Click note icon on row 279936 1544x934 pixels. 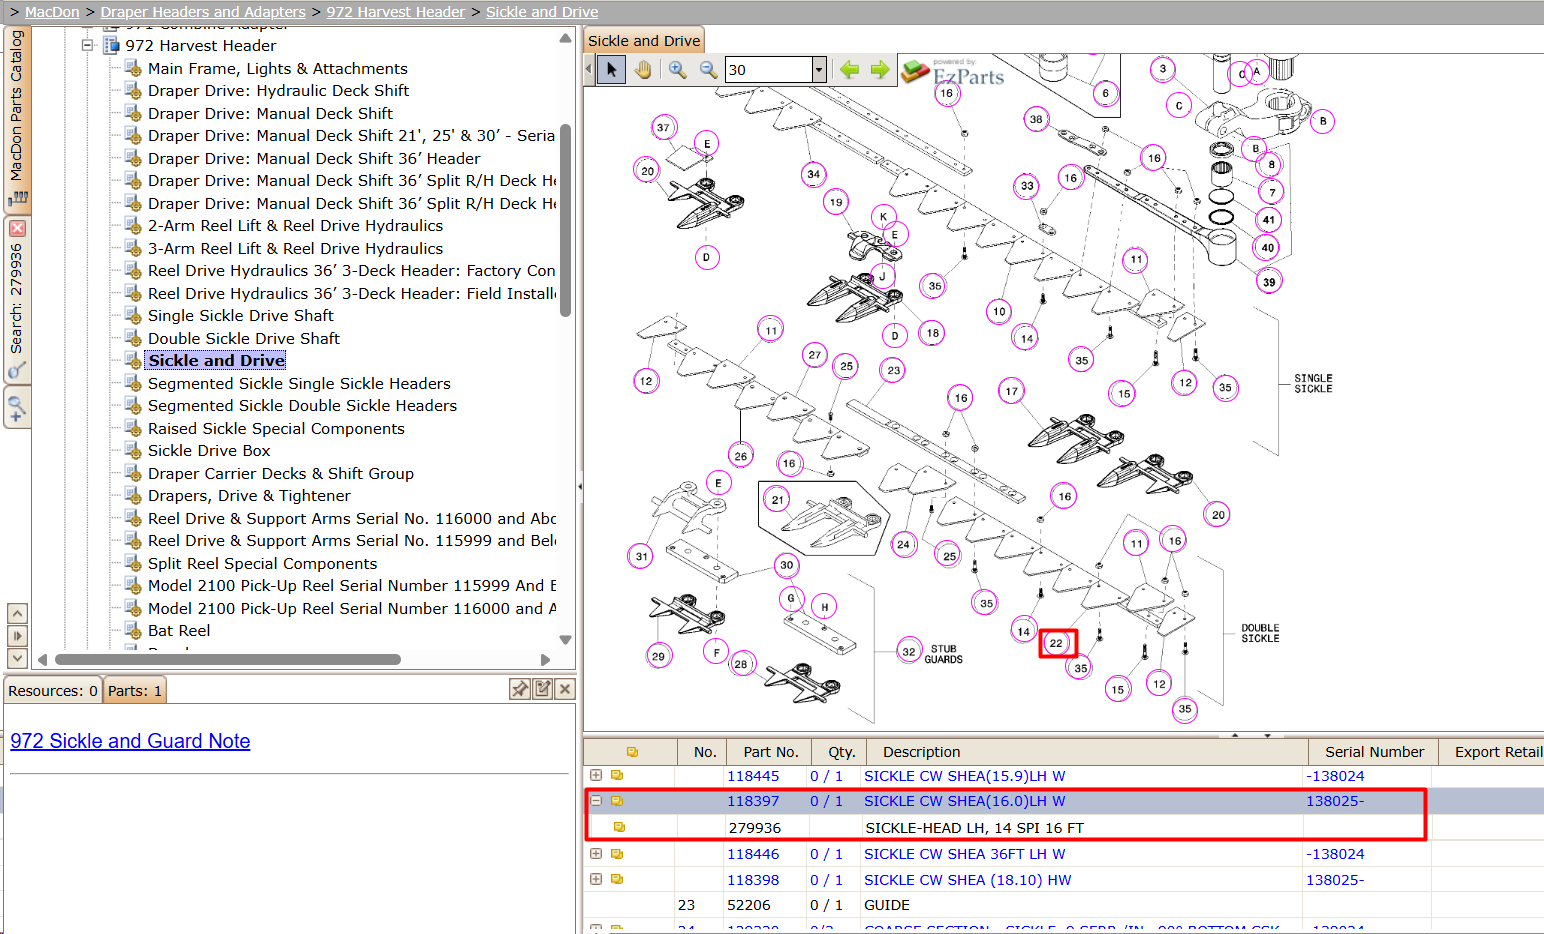[x=619, y=827]
